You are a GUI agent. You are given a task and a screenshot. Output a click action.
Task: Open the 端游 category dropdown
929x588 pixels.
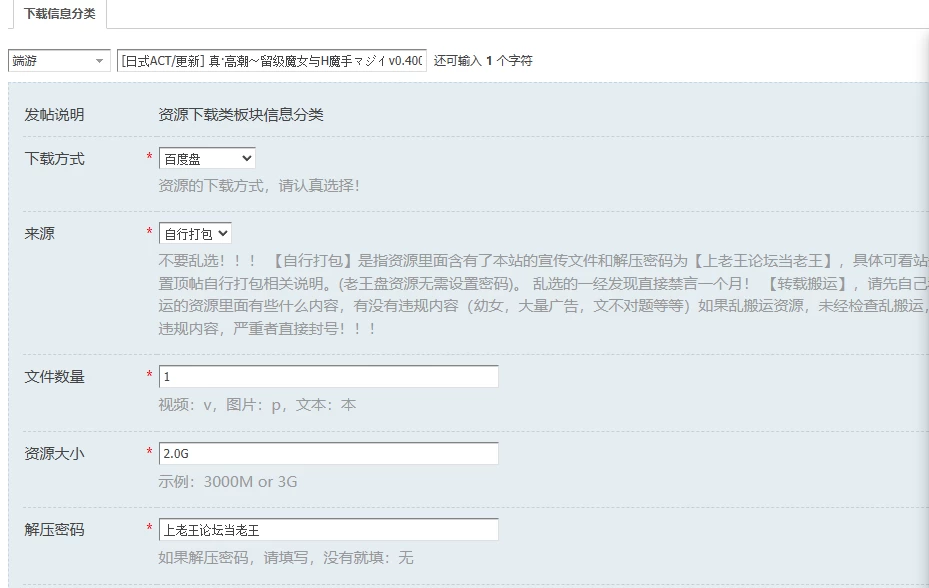pos(59,60)
